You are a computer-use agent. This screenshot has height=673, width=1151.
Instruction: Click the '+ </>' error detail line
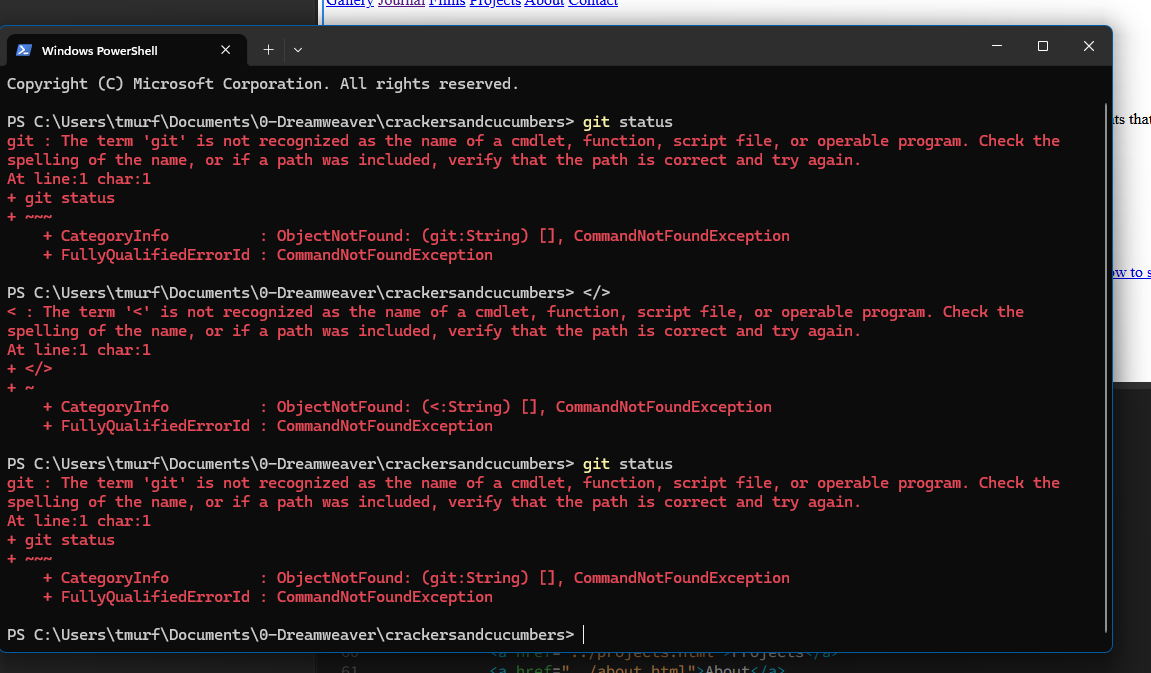(x=29, y=368)
